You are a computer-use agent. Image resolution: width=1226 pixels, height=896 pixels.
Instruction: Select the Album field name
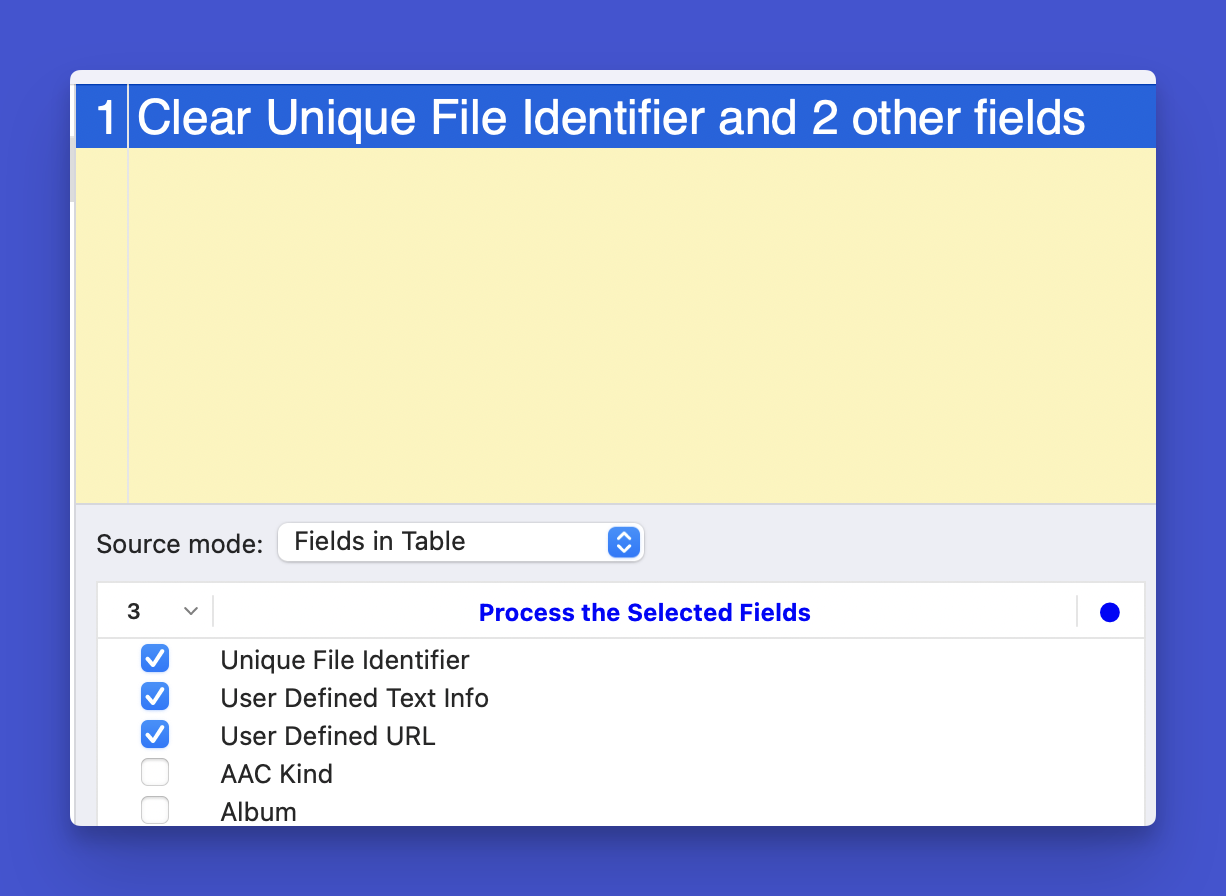[258, 811]
